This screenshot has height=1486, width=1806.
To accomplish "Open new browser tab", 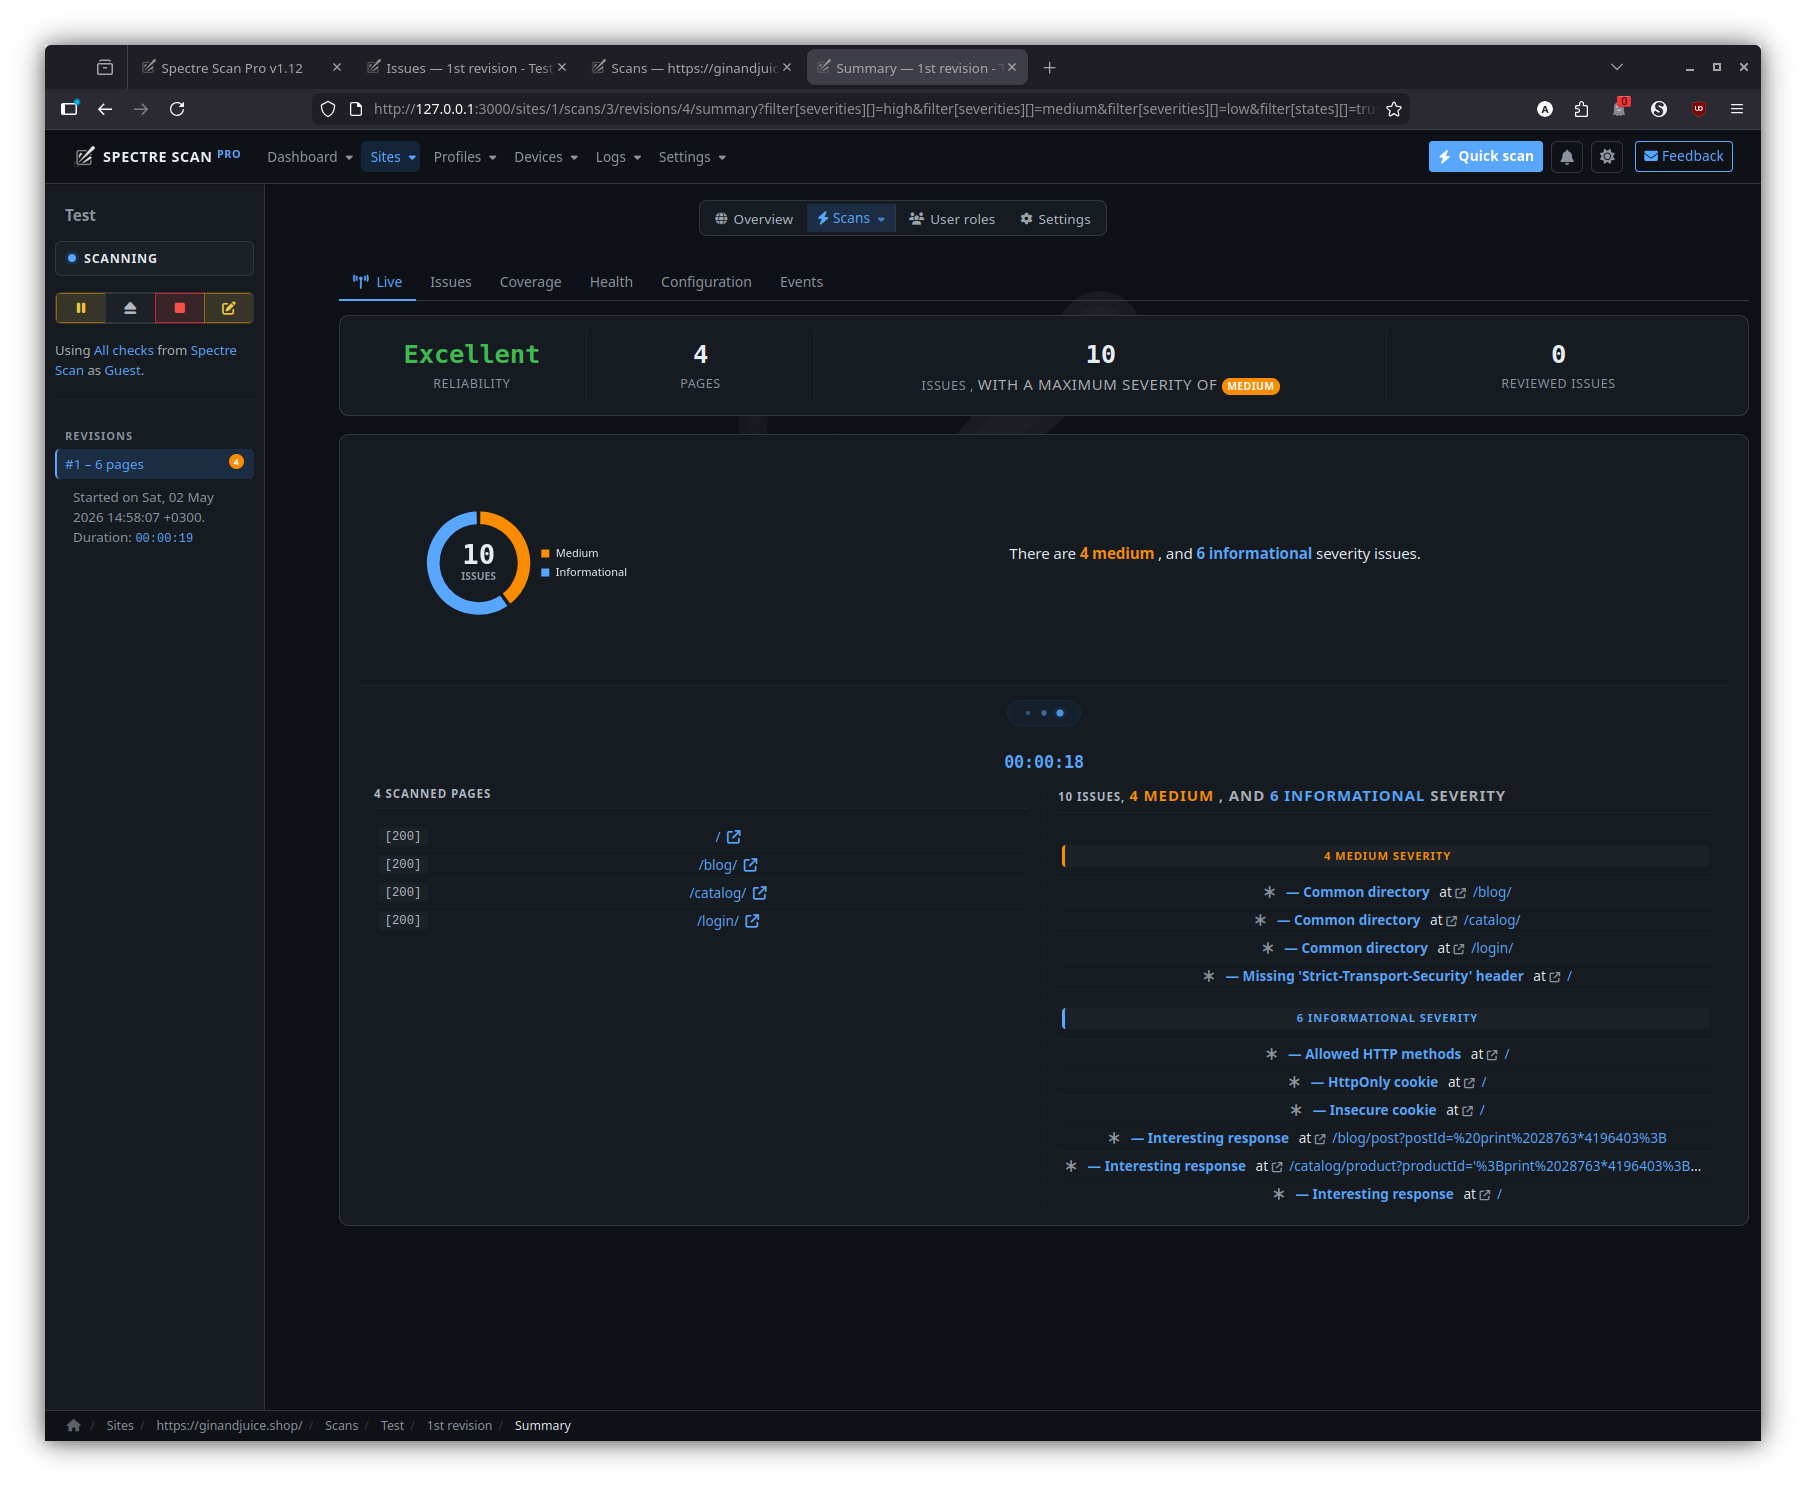I will [x=1049, y=68].
